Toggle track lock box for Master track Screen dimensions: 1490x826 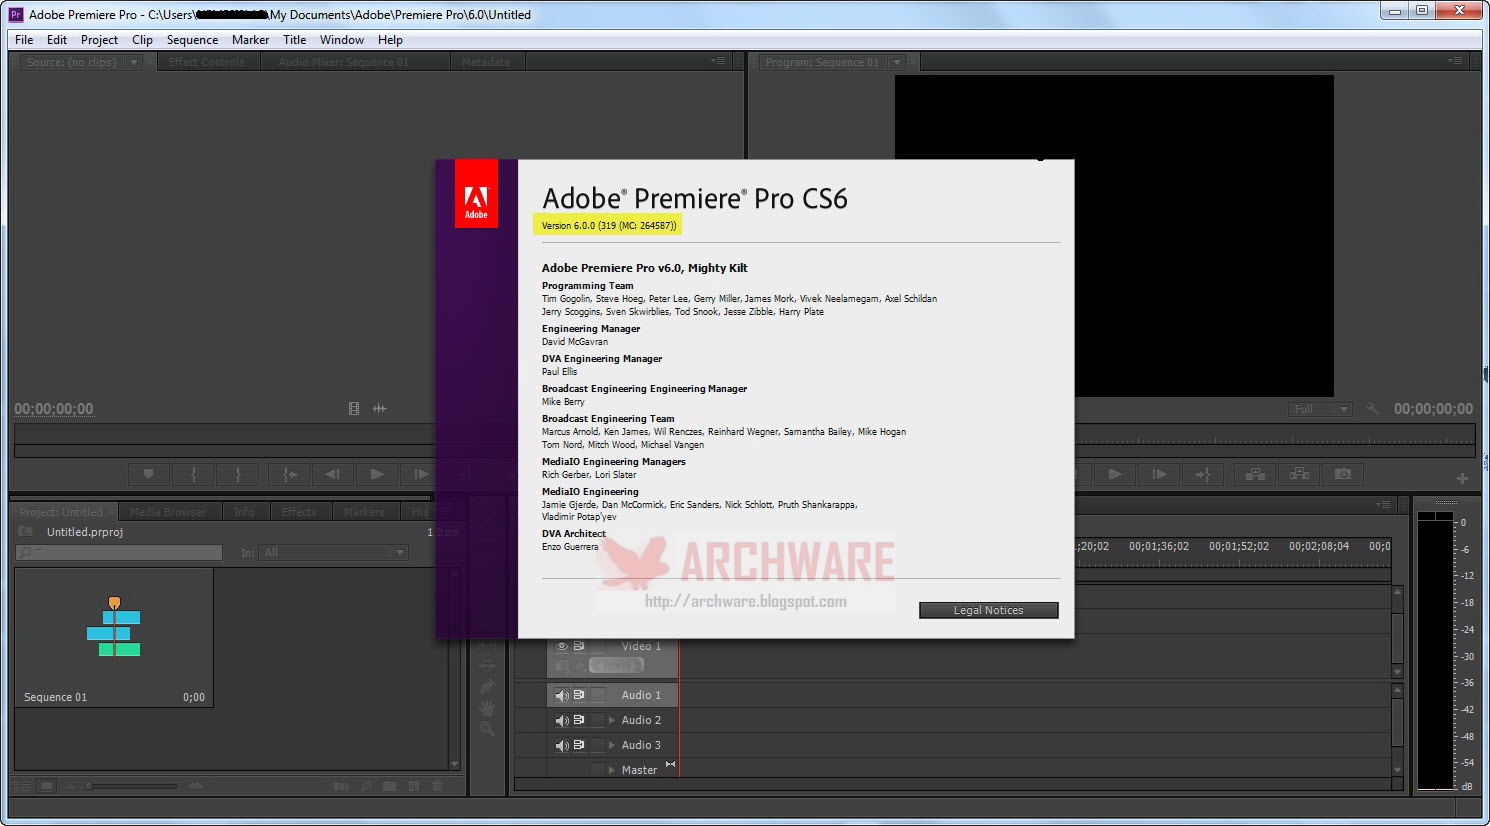tap(598, 769)
